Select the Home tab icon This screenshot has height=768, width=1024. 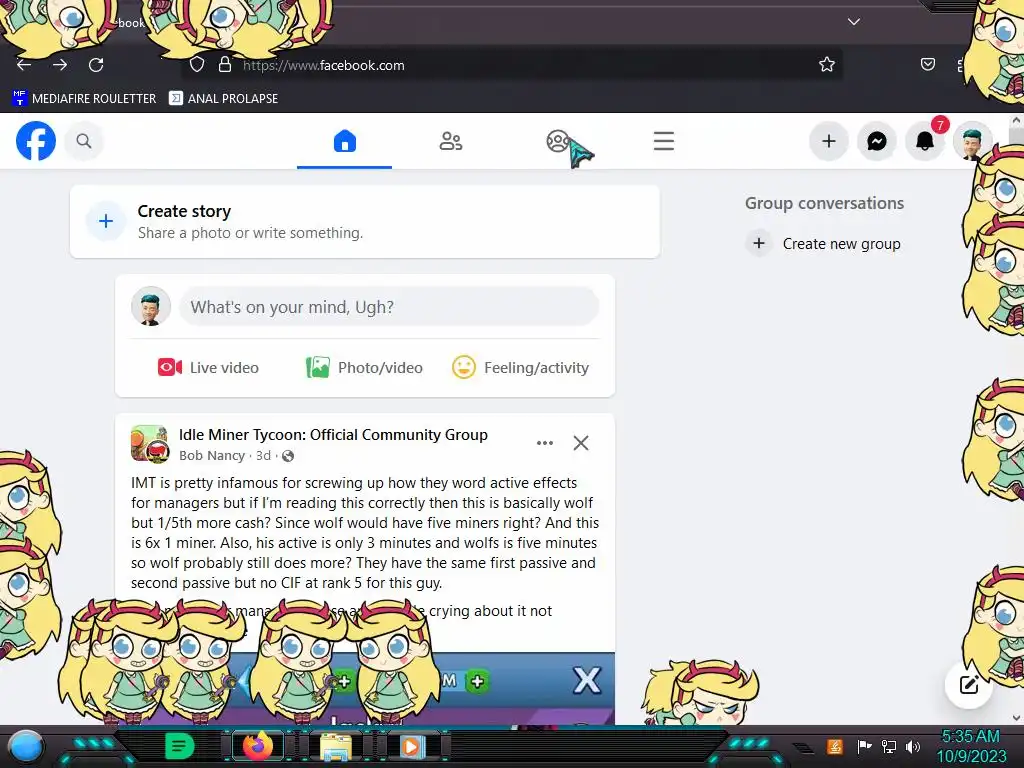click(345, 141)
